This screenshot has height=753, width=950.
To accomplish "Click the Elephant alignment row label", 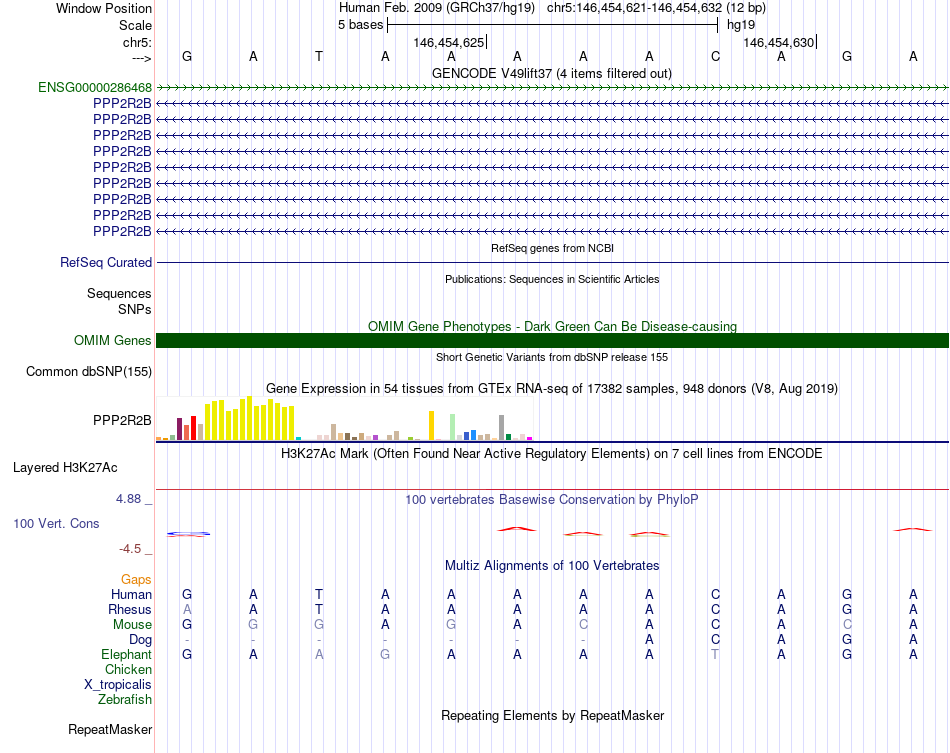I will 127,654.
